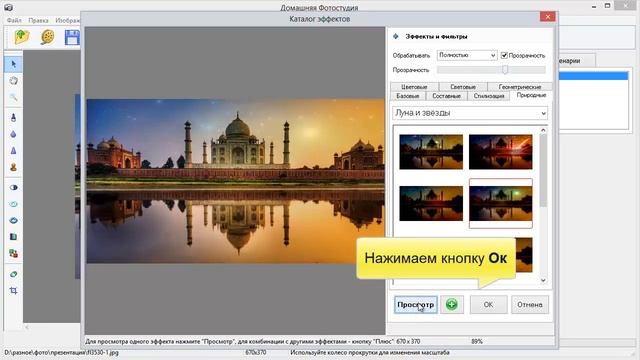Toggle the Прозрачность checkbox
640x360 pixels.
coord(504,55)
